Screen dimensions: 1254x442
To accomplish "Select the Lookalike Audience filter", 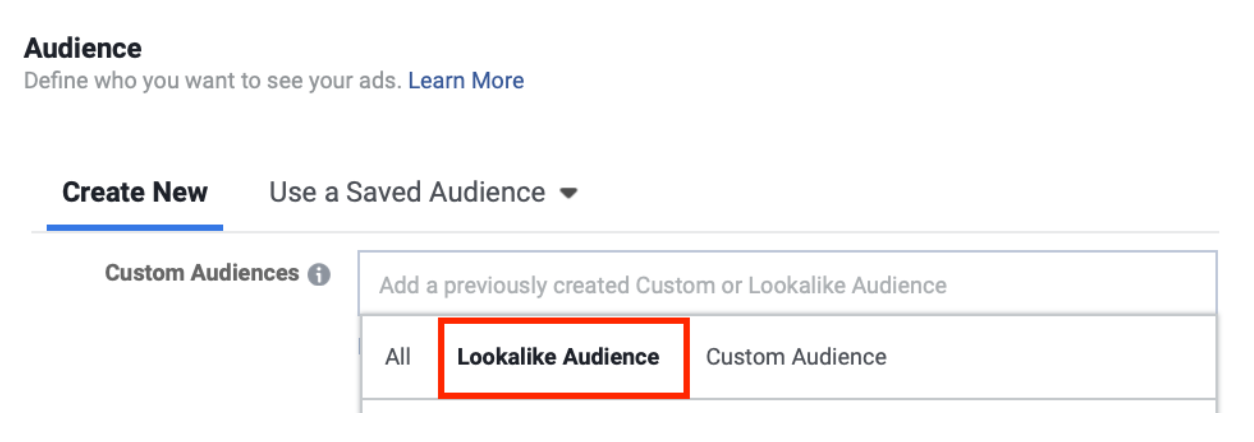I will 558,357.
